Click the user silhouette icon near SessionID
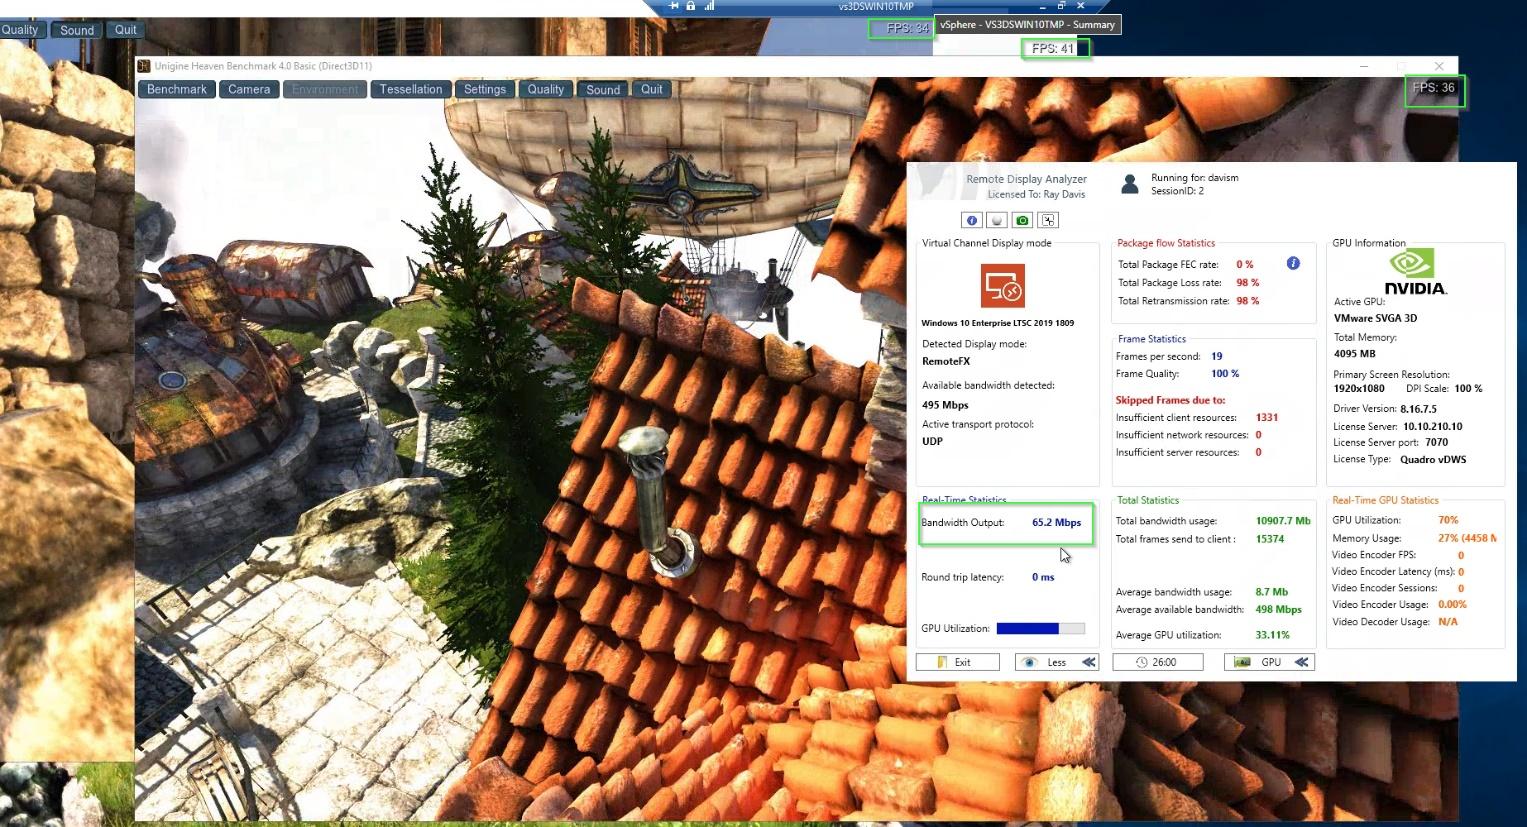 1130,184
